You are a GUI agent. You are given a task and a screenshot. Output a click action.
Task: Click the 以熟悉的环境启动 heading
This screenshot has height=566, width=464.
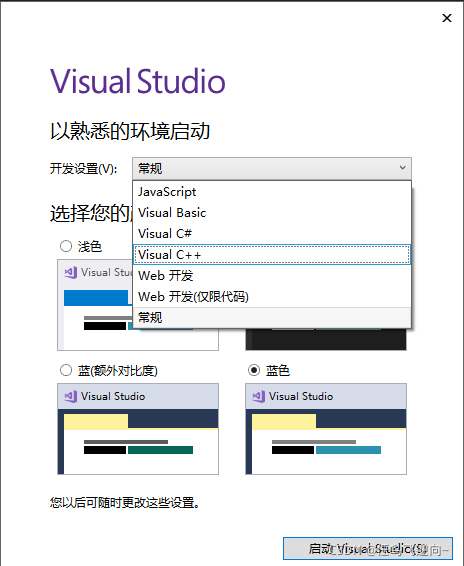coord(130,131)
